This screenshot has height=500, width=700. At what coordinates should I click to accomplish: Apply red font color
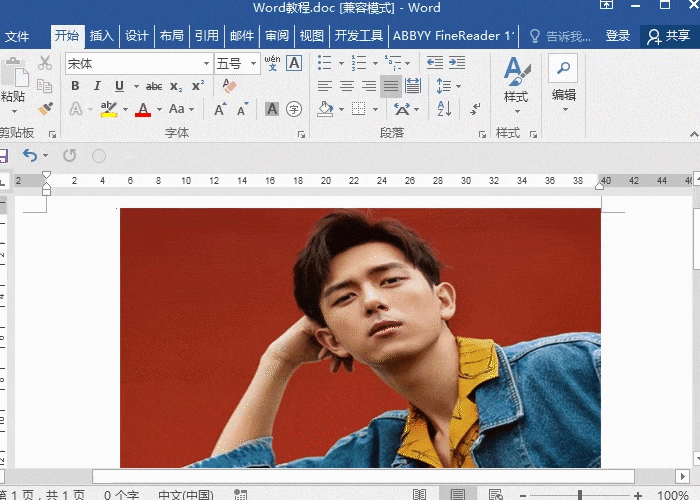[x=143, y=109]
